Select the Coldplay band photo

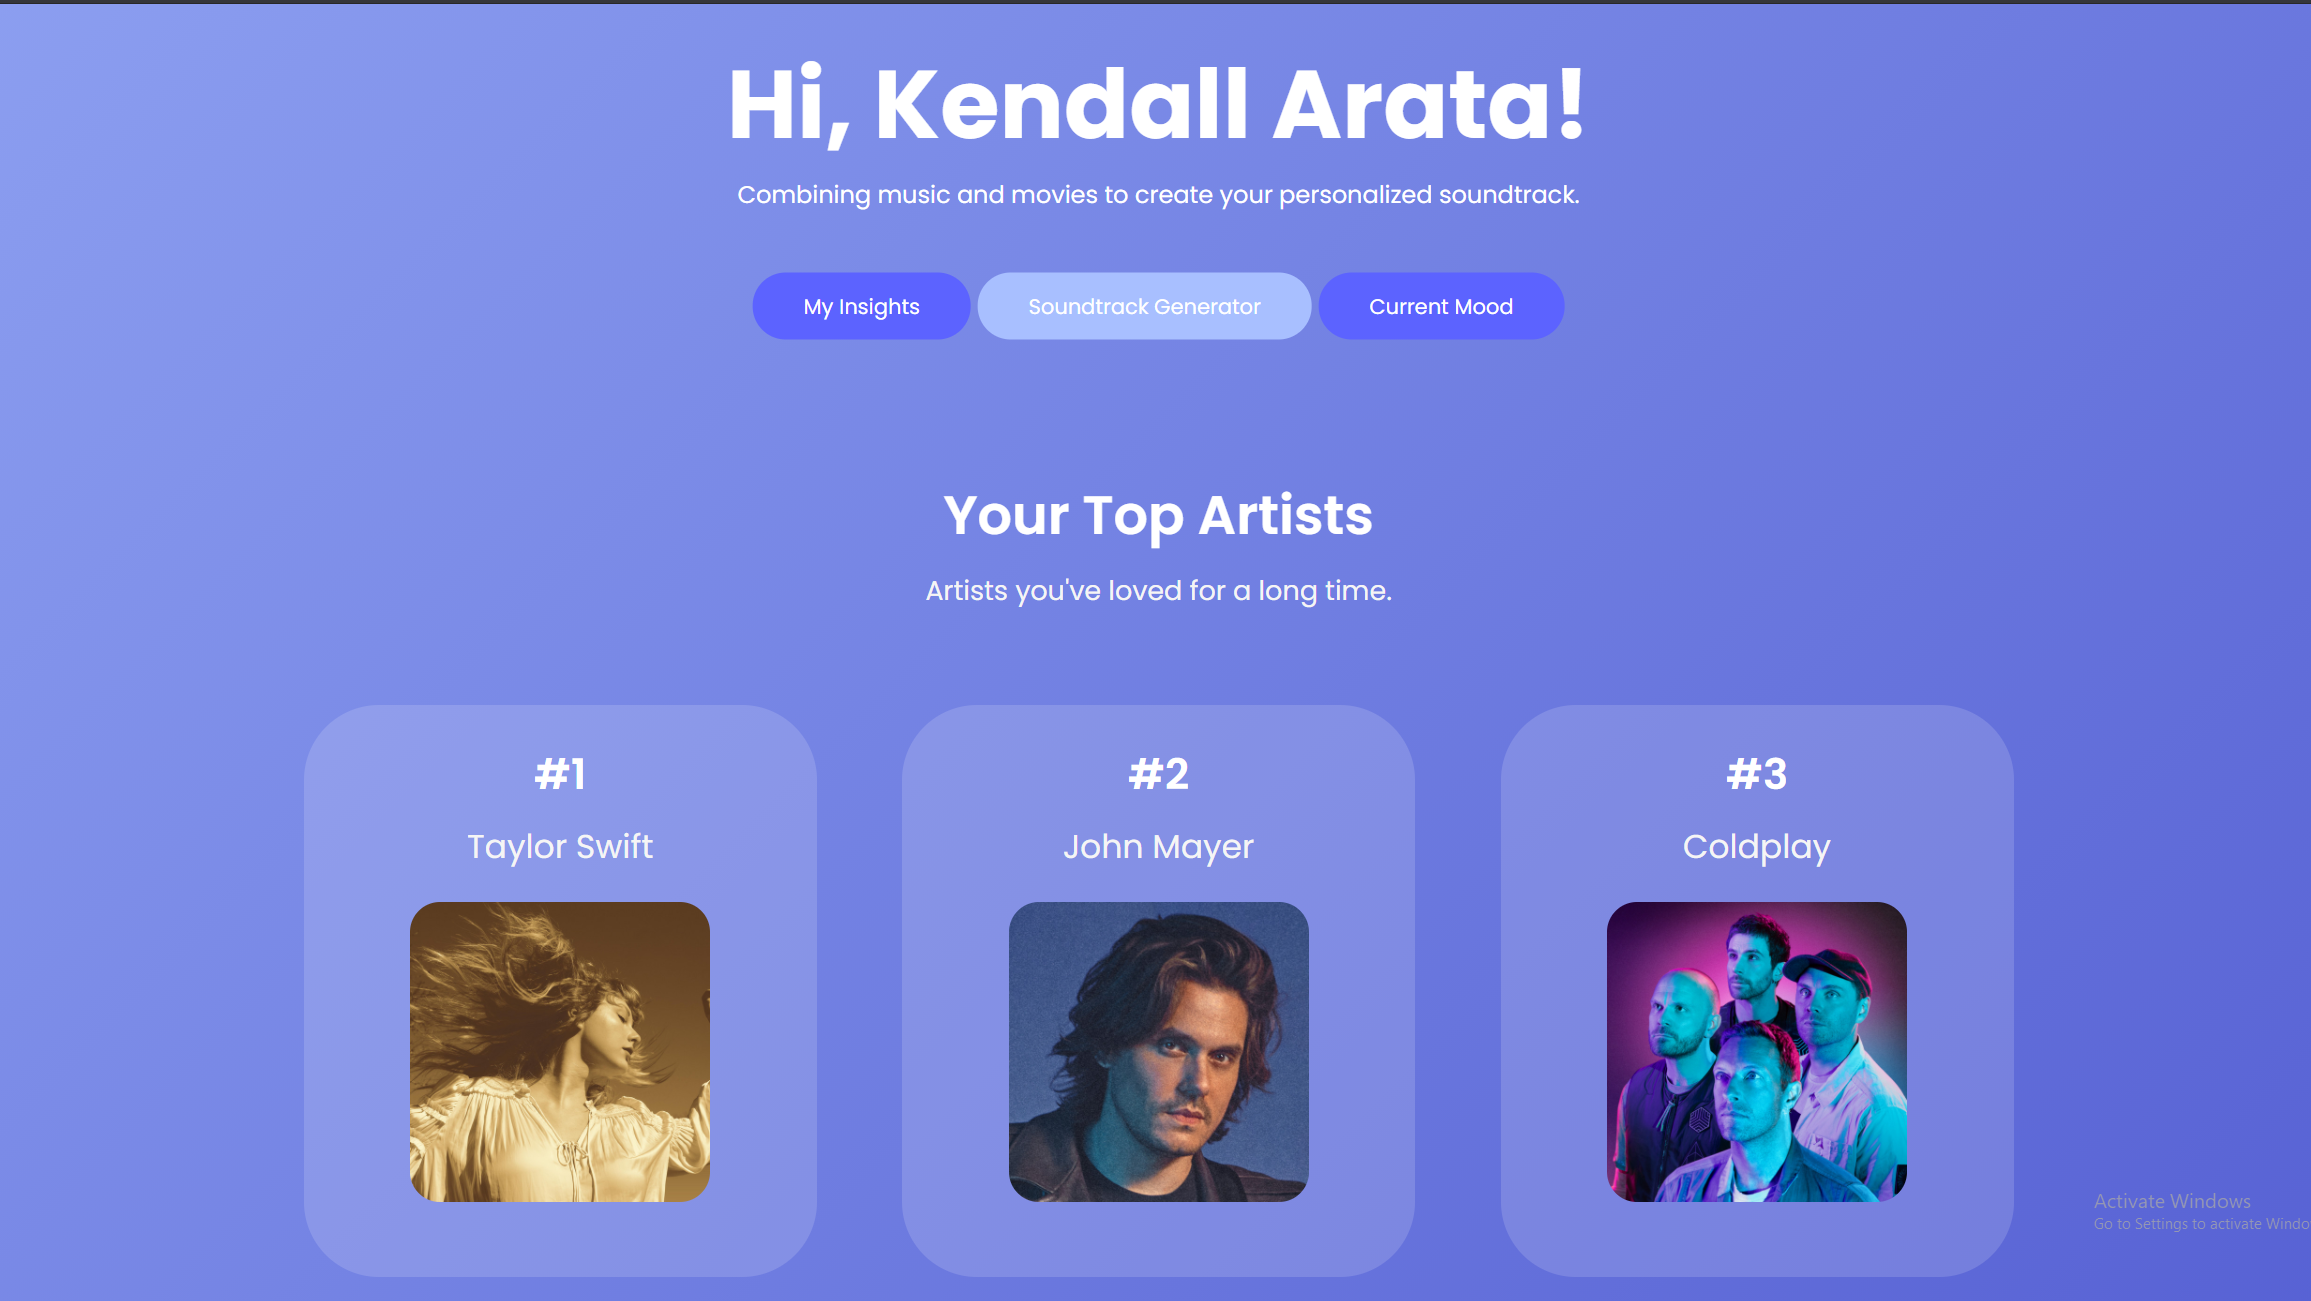tap(1756, 1051)
